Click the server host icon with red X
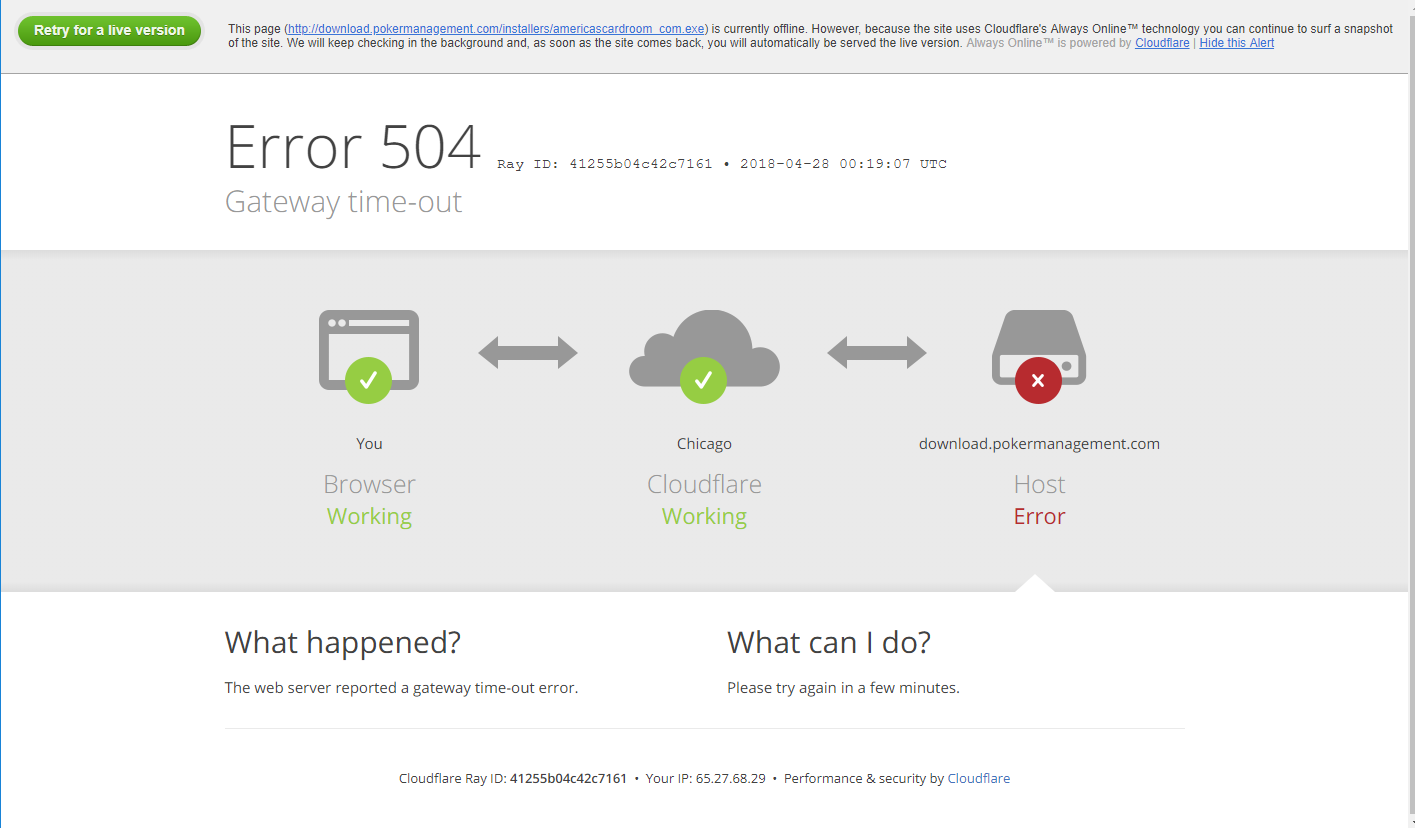Viewport: 1415px width, 828px height. coord(1039,355)
